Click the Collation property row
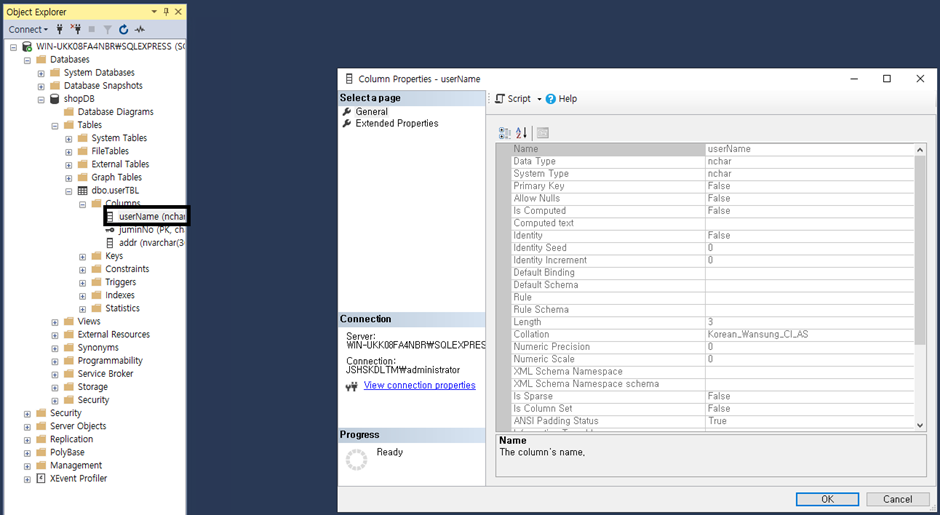The image size is (940, 515). pos(713,335)
